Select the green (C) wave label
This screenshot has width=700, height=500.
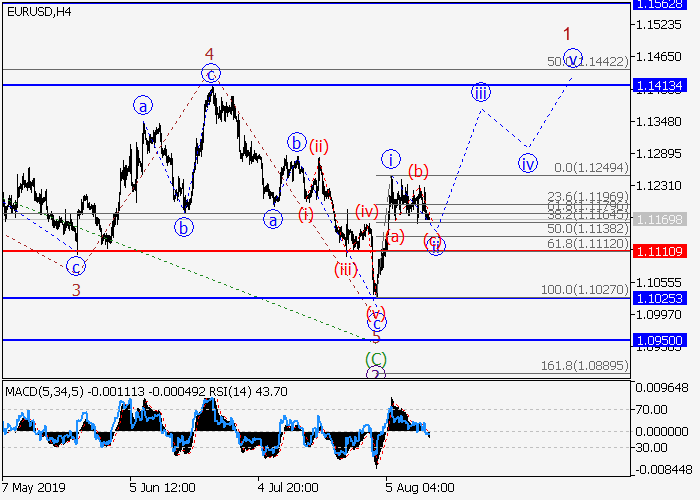[x=375, y=357]
